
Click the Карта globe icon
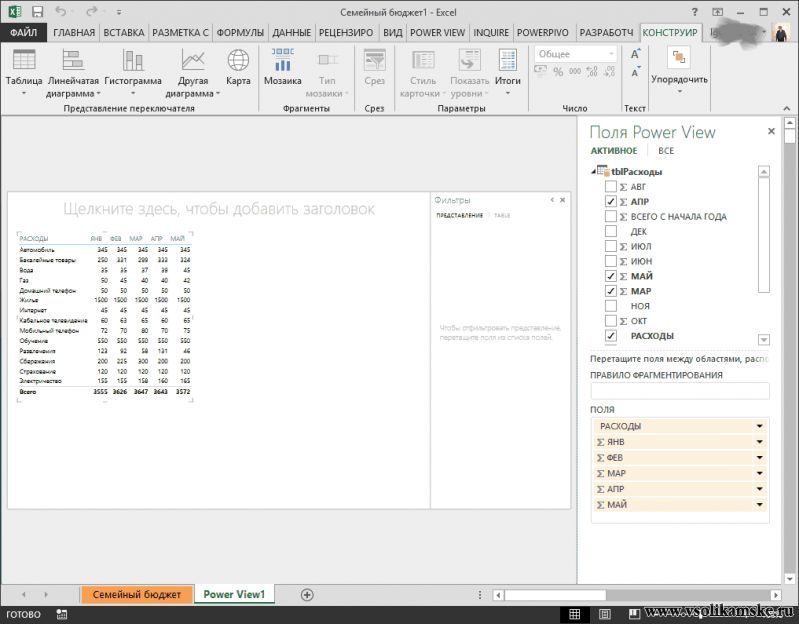[238, 61]
